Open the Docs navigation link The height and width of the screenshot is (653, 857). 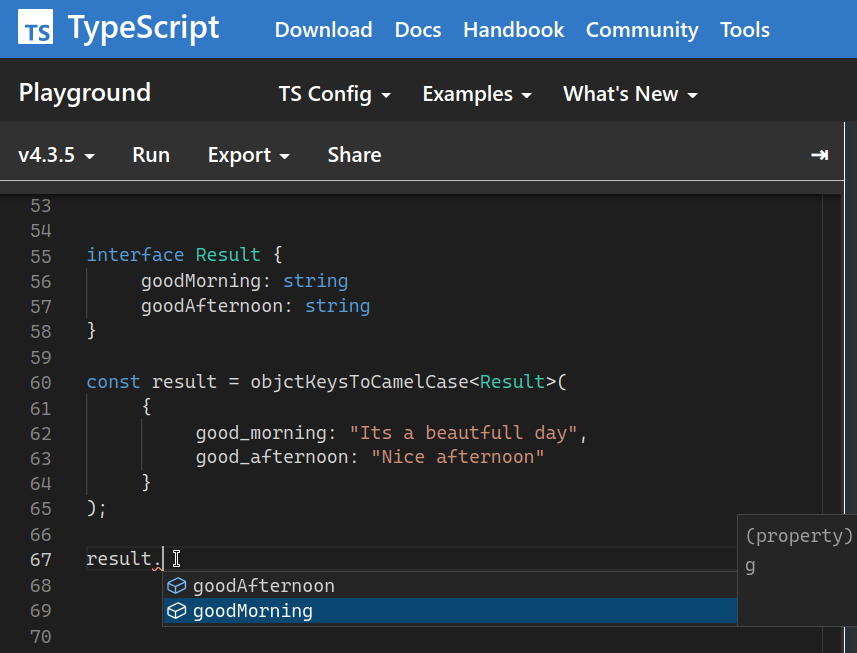click(x=418, y=30)
